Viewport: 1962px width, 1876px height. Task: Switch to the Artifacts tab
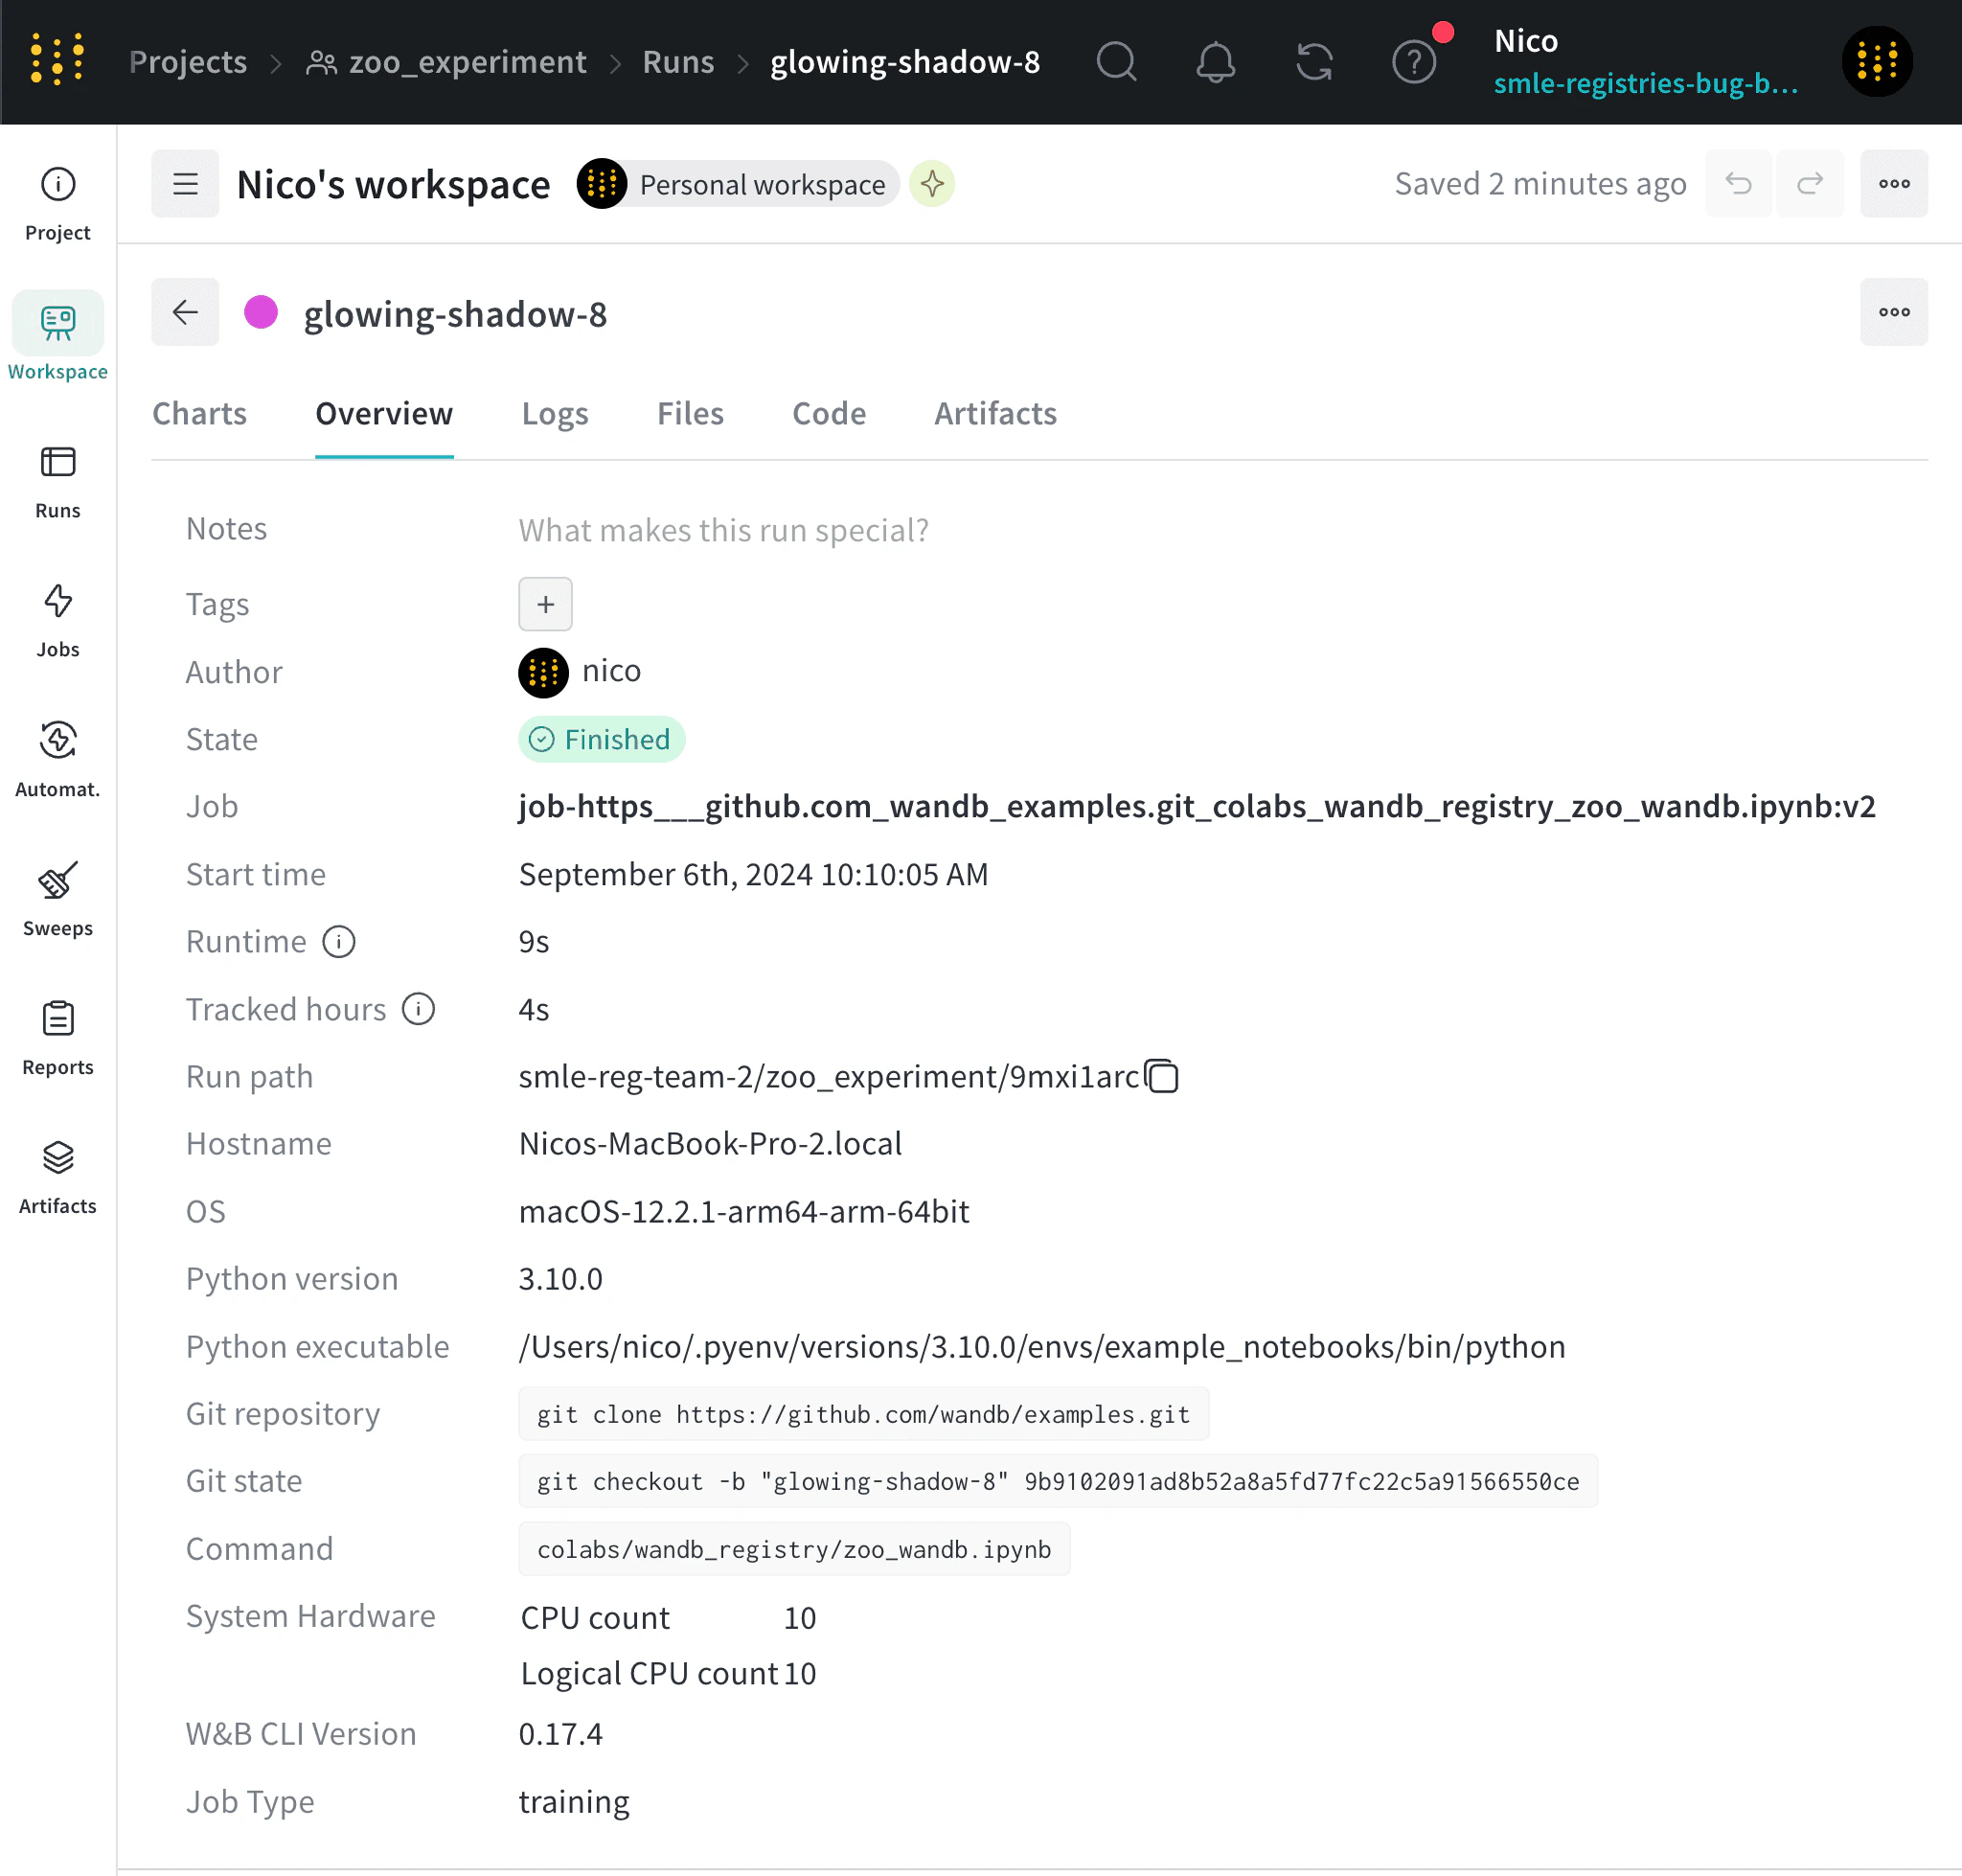point(995,414)
